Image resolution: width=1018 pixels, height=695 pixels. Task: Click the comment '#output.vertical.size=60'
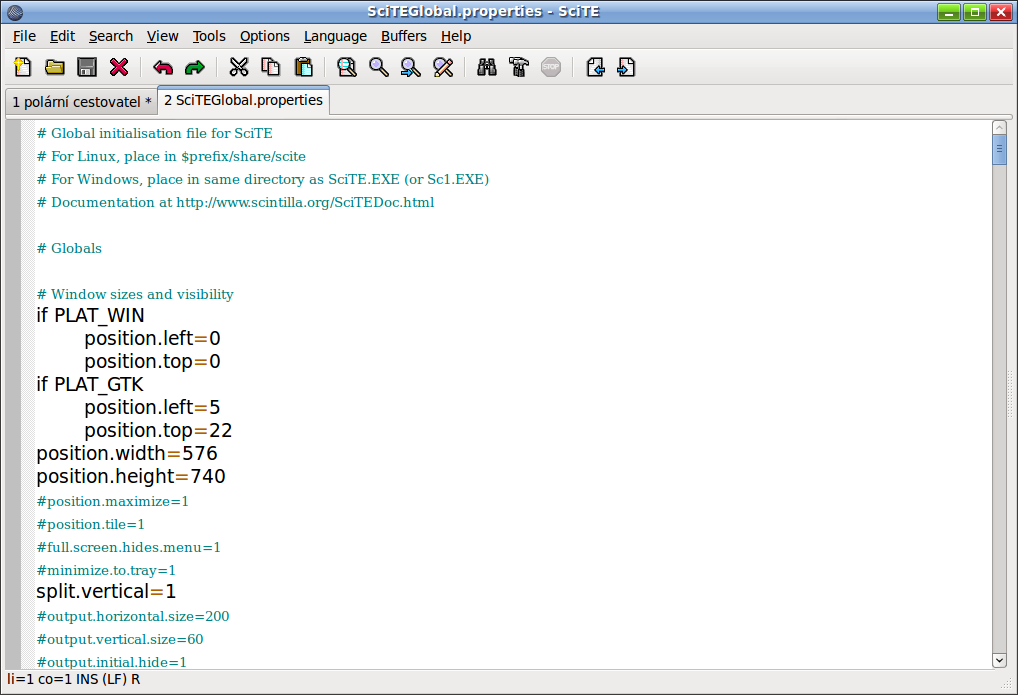click(x=120, y=639)
